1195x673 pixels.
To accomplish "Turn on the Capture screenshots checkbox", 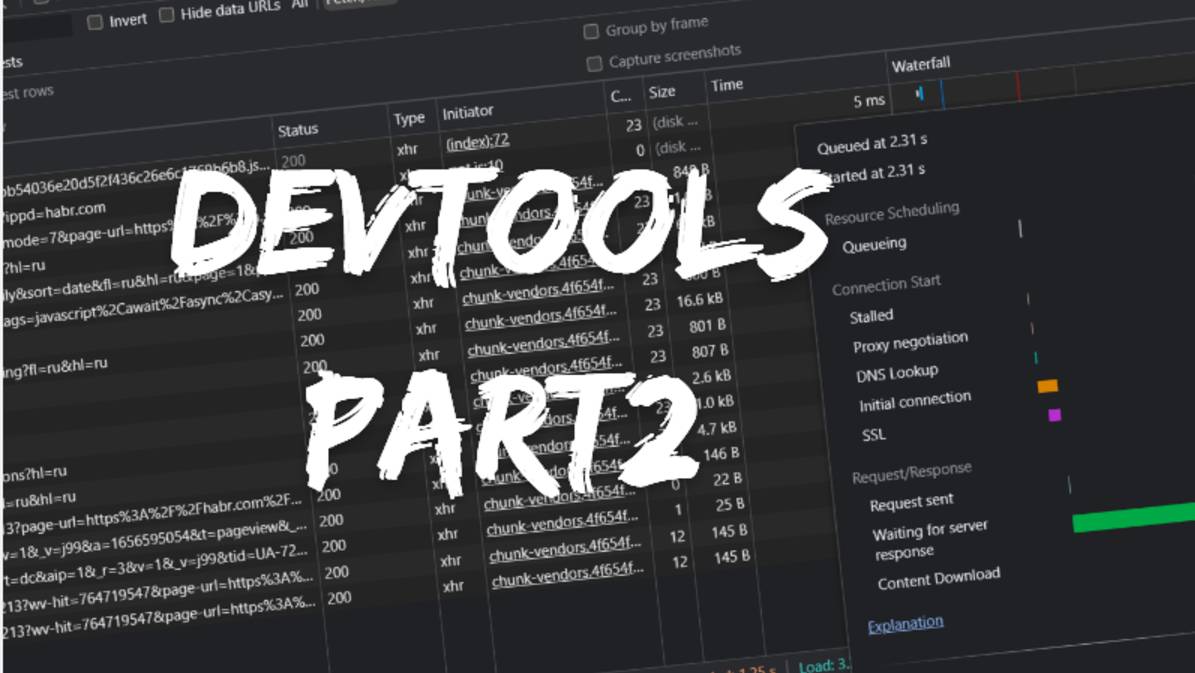I will [x=594, y=64].
